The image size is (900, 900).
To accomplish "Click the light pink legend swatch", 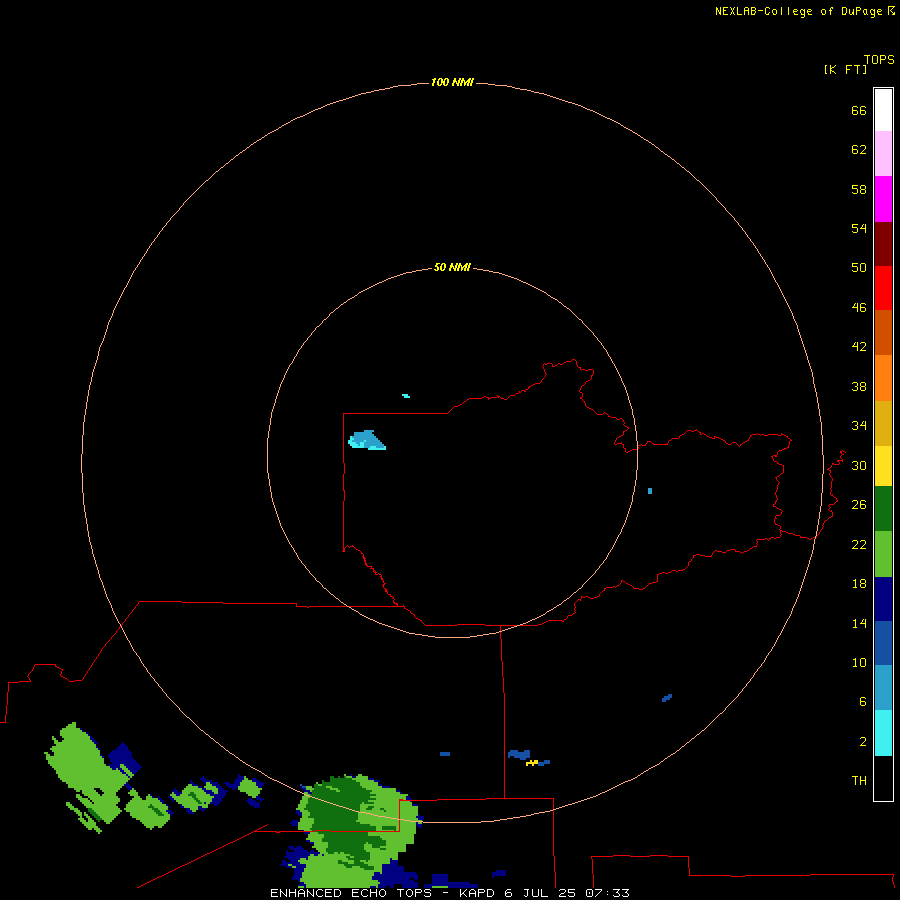I will coord(883,154).
